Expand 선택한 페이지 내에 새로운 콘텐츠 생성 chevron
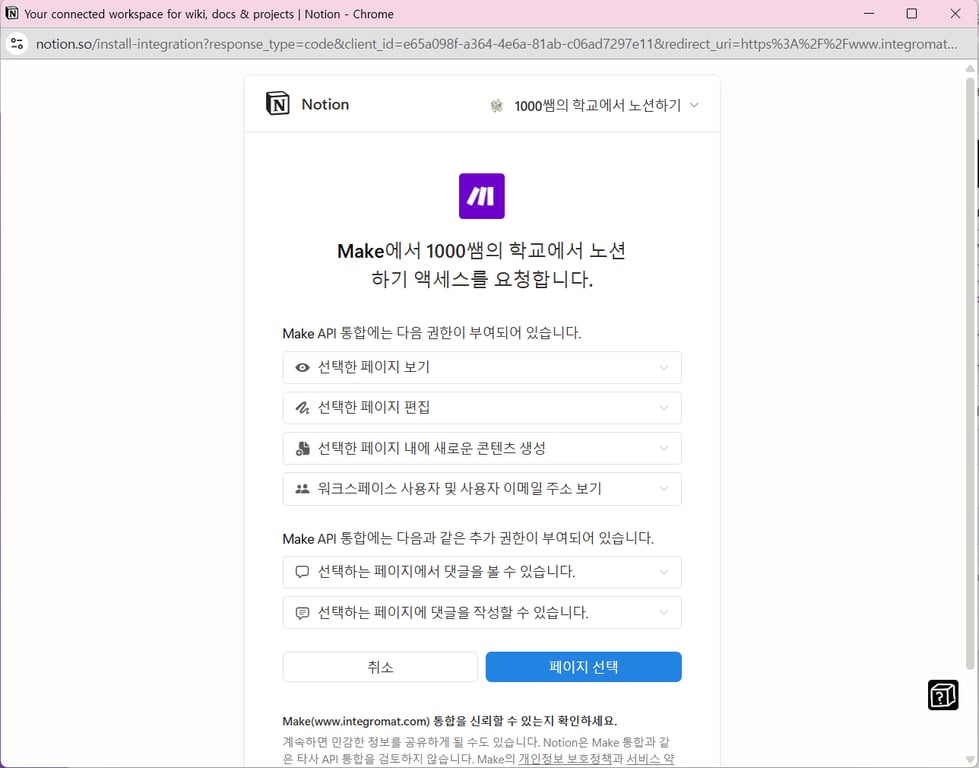 point(664,448)
